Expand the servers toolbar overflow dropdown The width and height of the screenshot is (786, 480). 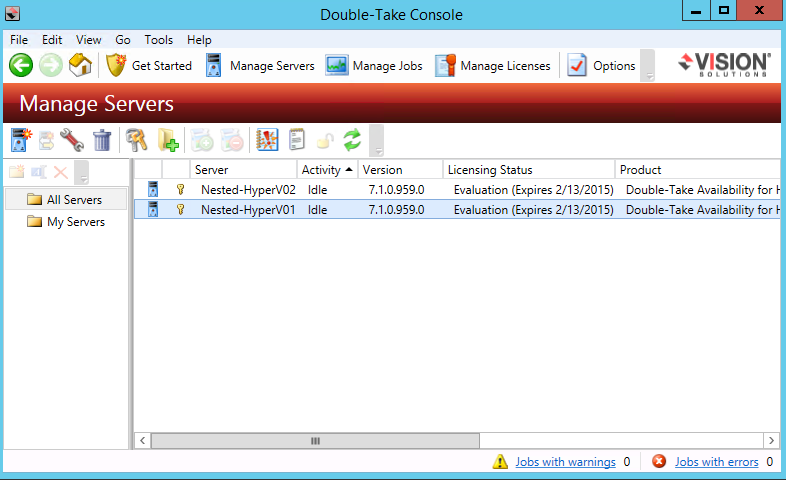pos(376,141)
